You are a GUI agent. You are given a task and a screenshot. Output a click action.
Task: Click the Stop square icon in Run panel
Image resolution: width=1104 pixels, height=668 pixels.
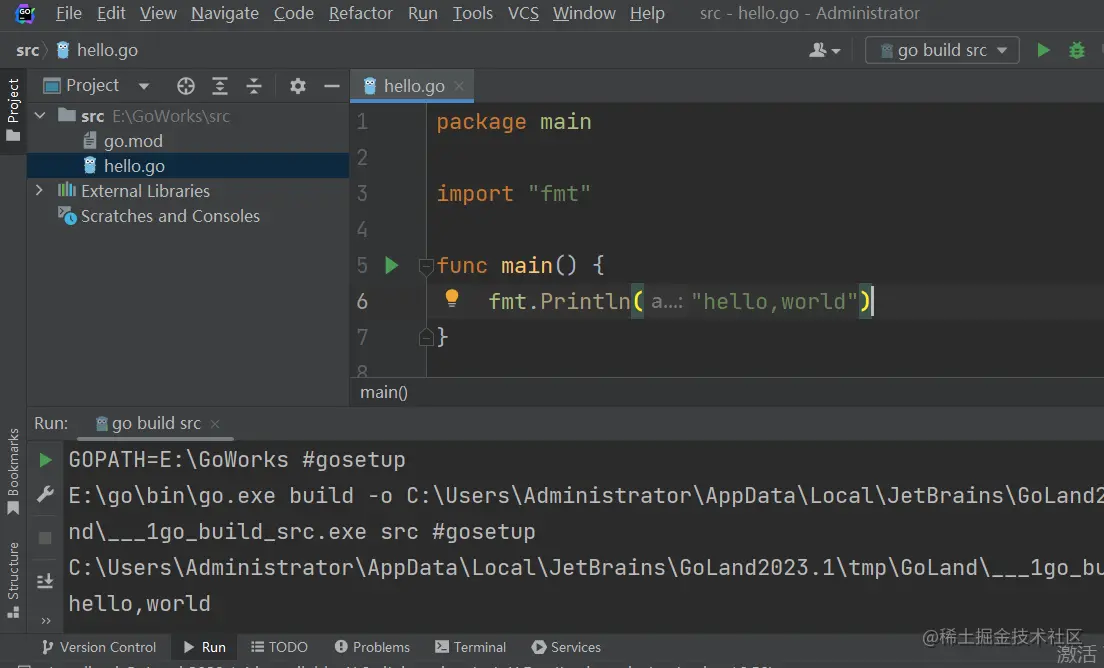(45, 538)
